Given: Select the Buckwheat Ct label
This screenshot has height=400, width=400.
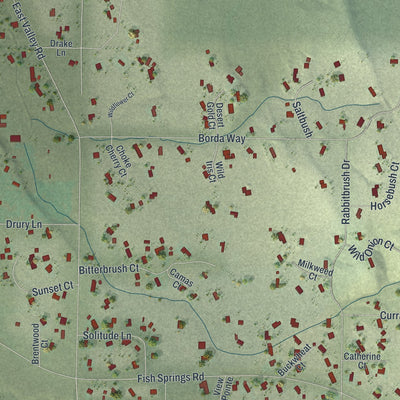Looking at the screenshot, I should [x=295, y=360].
